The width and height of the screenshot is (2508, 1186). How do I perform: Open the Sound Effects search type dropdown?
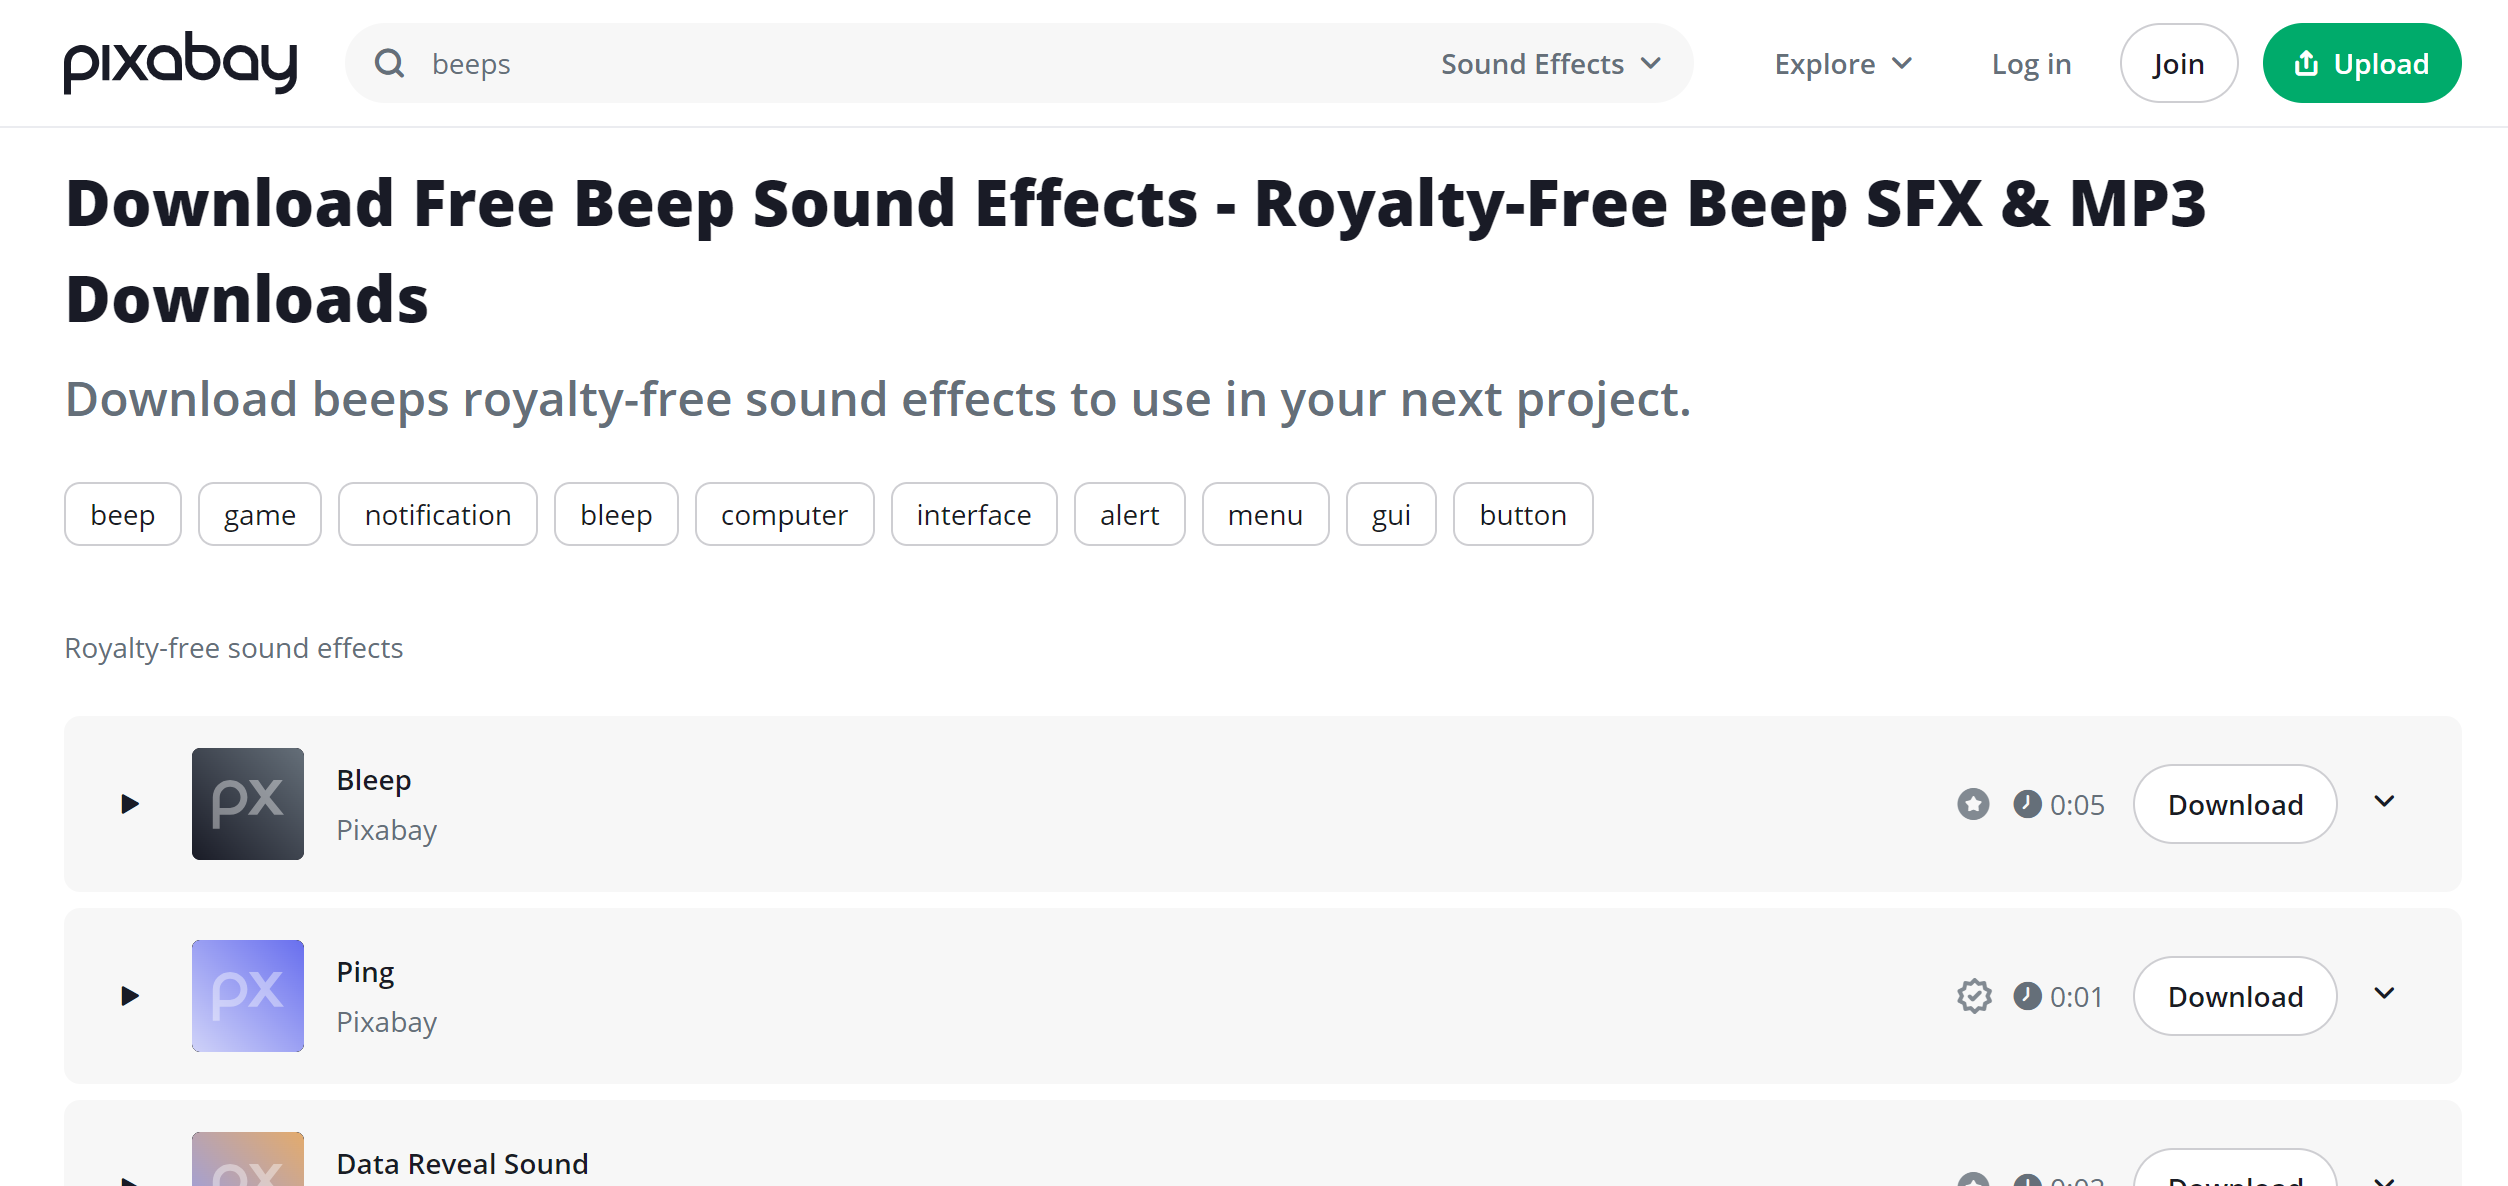tap(1551, 64)
